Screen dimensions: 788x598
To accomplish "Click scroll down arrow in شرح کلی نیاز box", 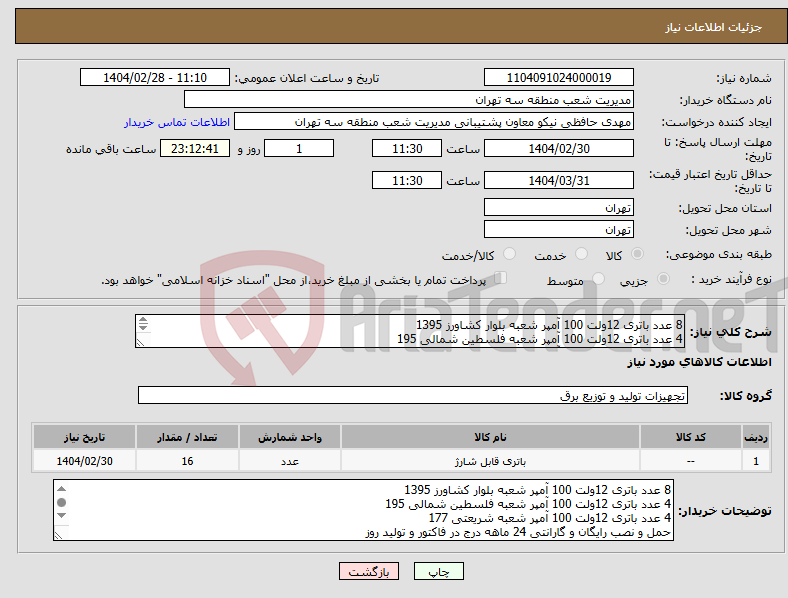I will (x=143, y=327).
